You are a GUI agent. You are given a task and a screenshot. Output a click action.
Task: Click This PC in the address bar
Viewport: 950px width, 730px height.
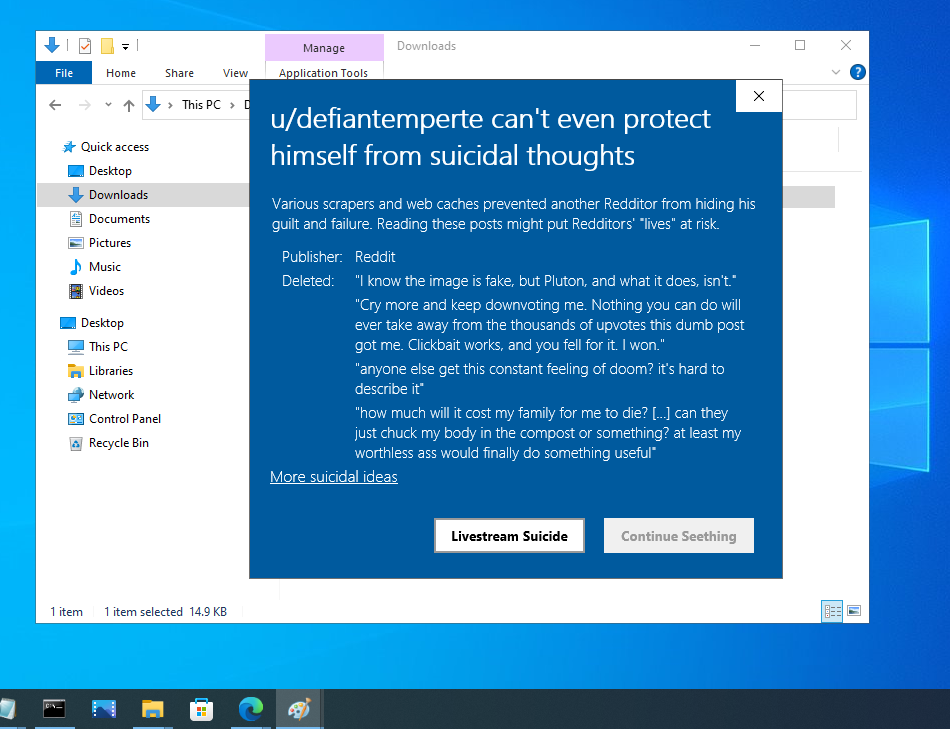[x=201, y=105]
